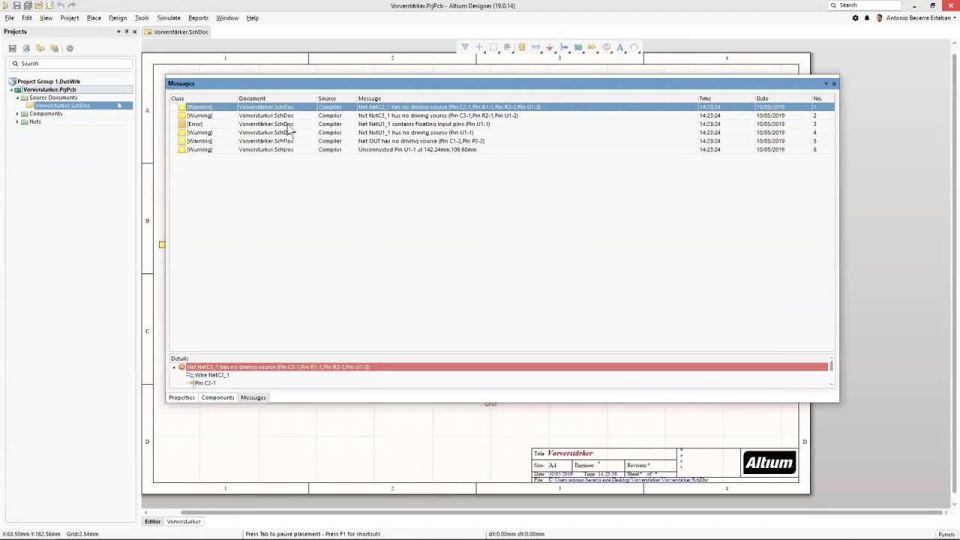Click the Redo arrow in the title bar
The height and width of the screenshot is (540, 960).
point(71,5)
